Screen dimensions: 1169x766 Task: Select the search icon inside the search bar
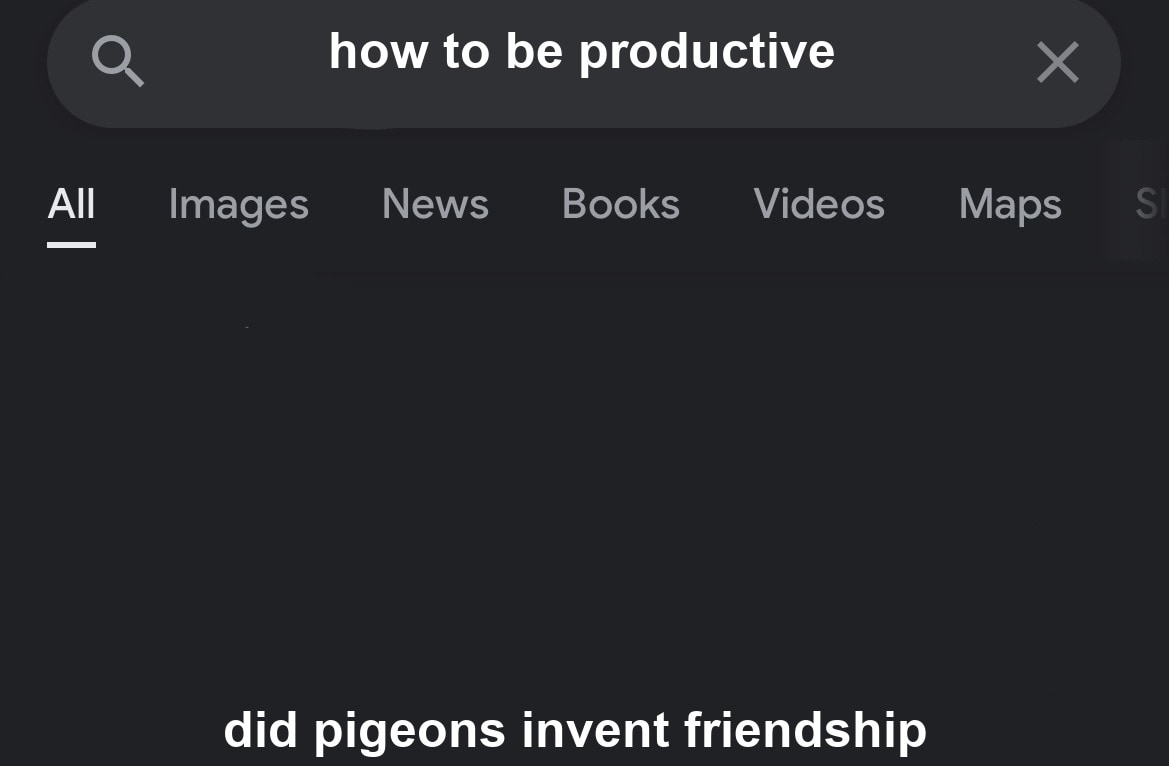coord(118,62)
